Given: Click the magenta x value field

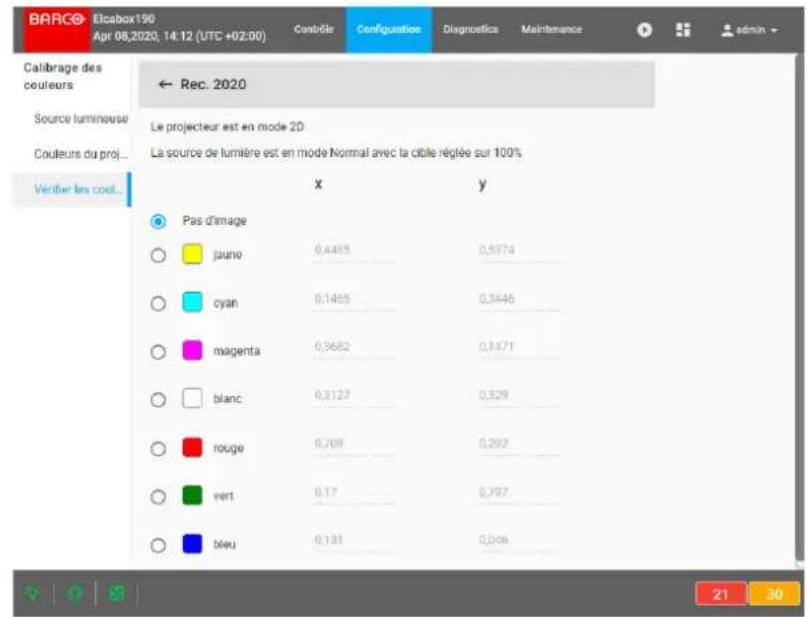Looking at the screenshot, I should (355, 347).
